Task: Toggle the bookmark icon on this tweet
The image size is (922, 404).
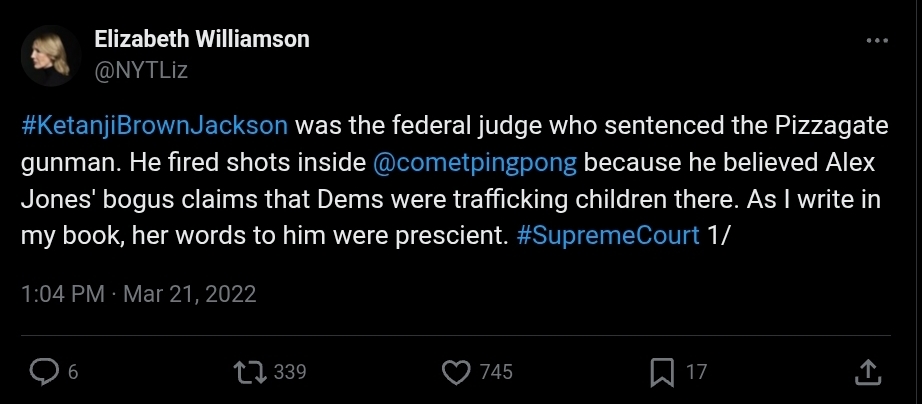Action: click(x=663, y=373)
